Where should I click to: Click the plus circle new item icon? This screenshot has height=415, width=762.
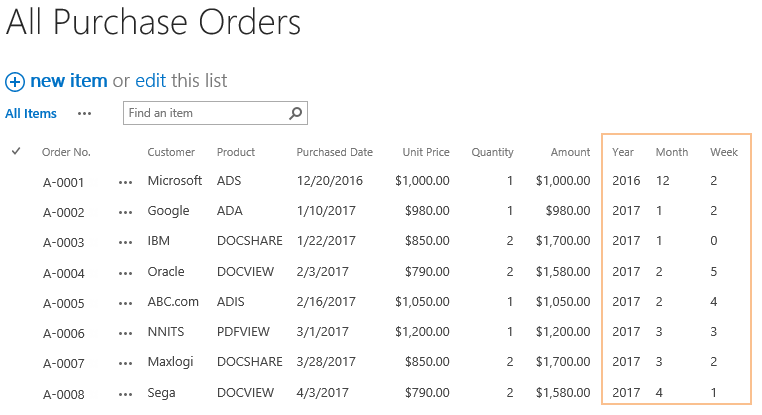click(x=15, y=82)
